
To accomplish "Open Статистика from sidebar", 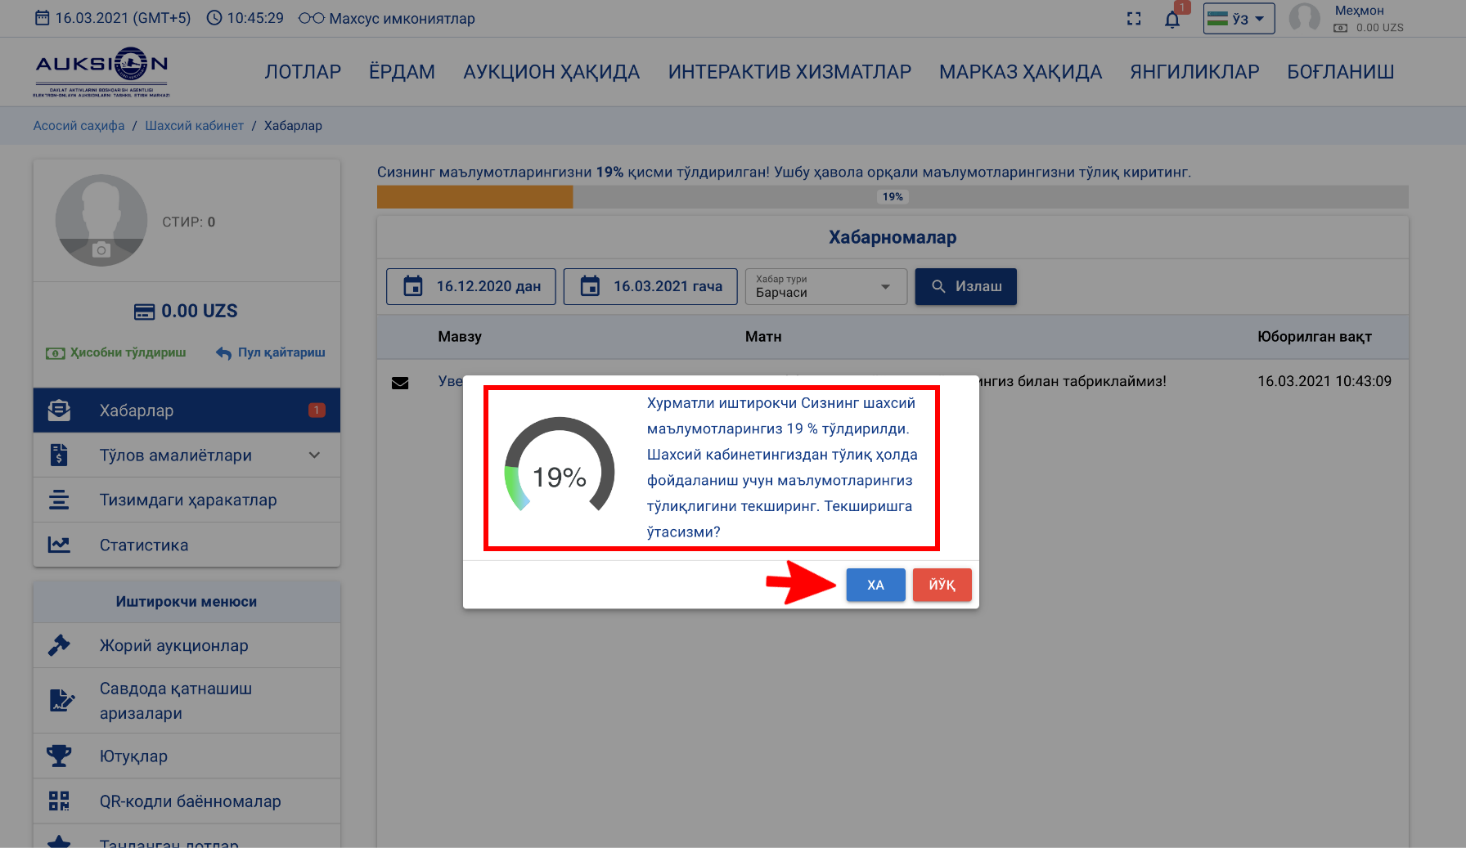I will [144, 545].
